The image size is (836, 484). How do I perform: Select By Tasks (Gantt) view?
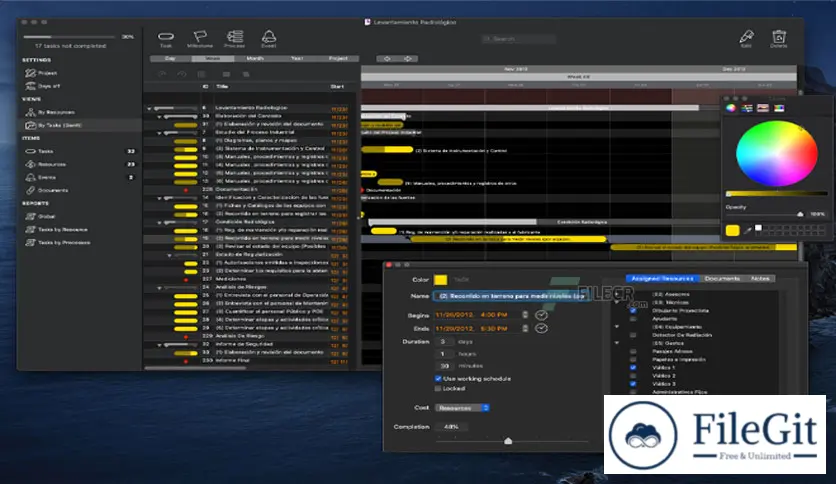click(53, 125)
